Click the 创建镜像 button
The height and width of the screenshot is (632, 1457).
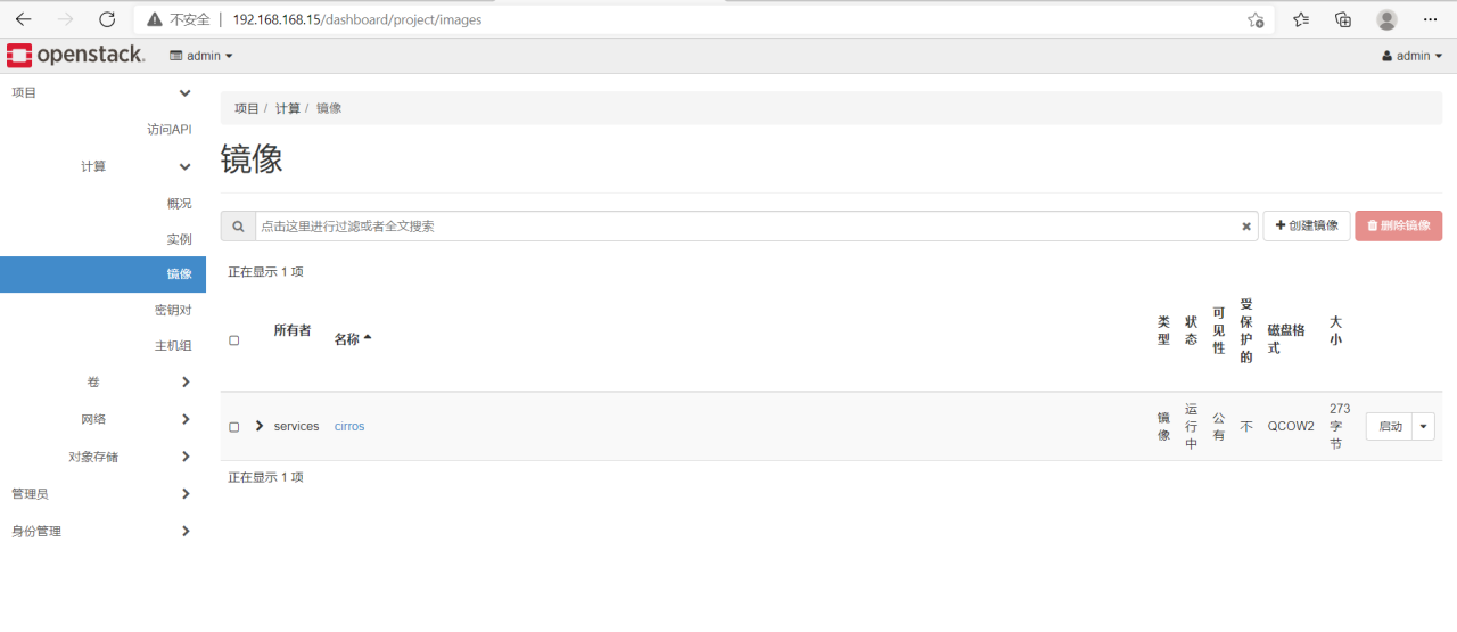point(1306,226)
